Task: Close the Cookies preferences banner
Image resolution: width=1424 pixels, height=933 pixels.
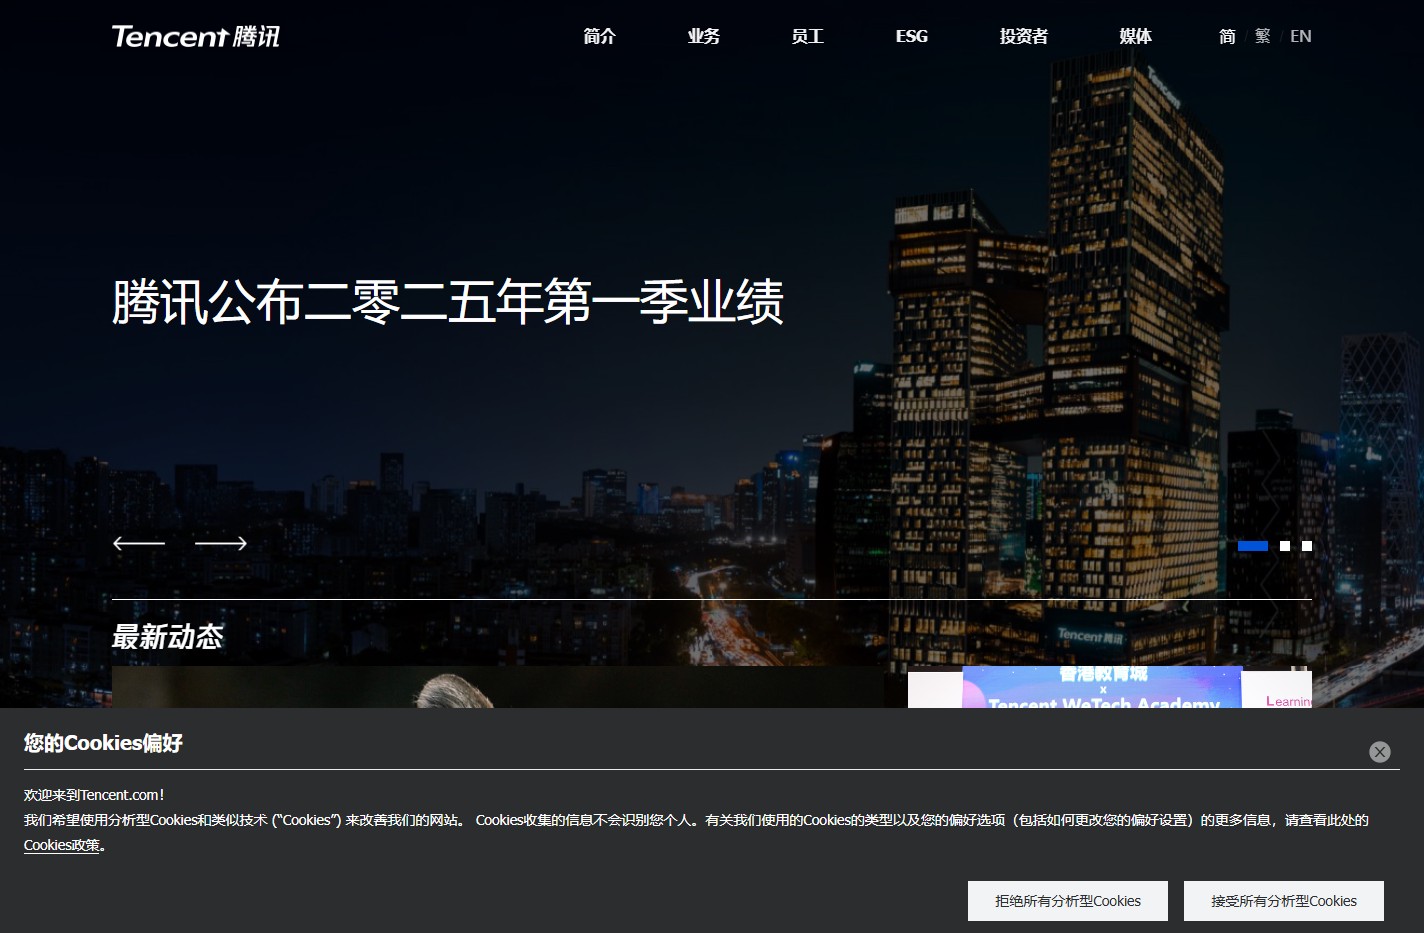Action: pyautogui.click(x=1380, y=752)
